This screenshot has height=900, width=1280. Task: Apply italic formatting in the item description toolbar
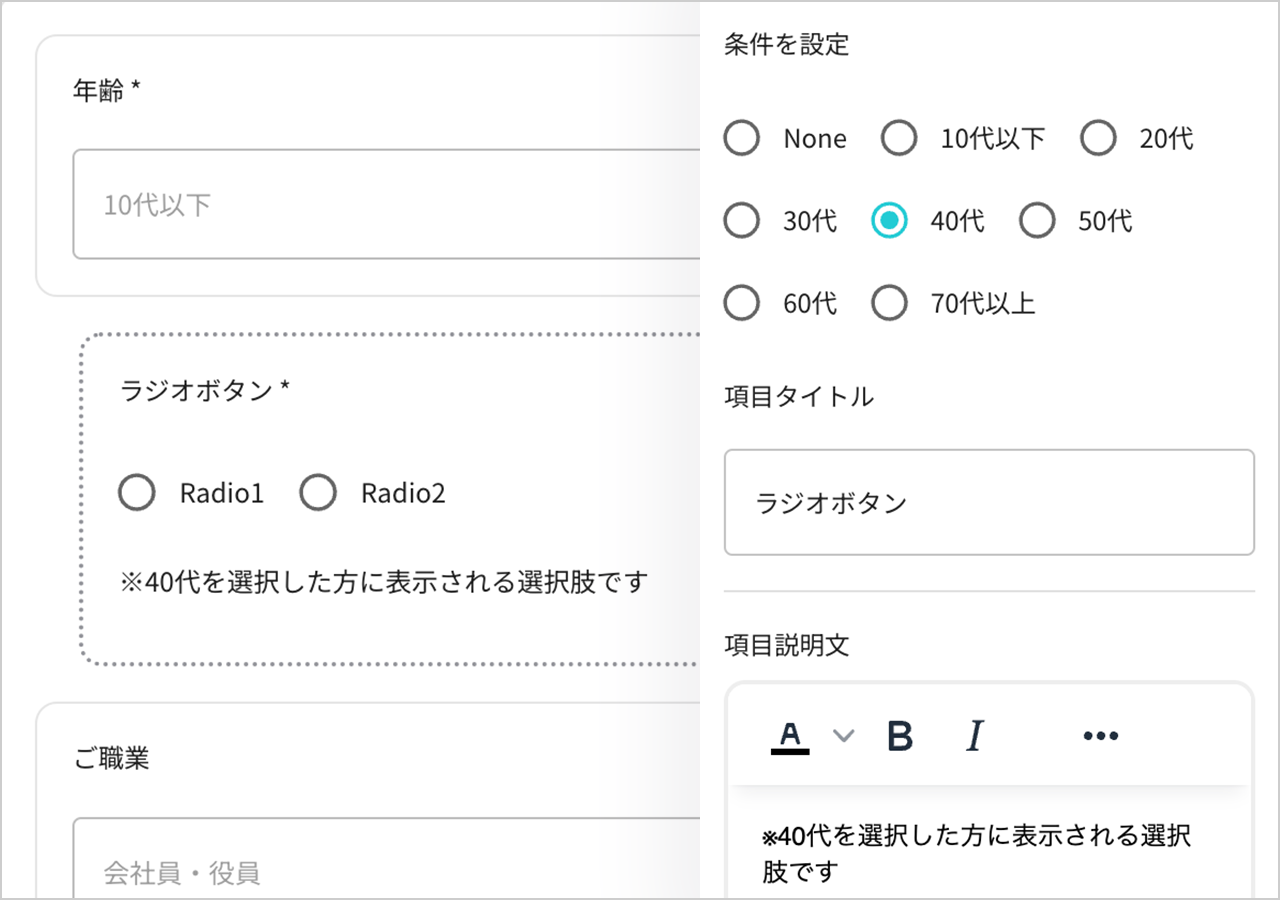click(x=972, y=735)
